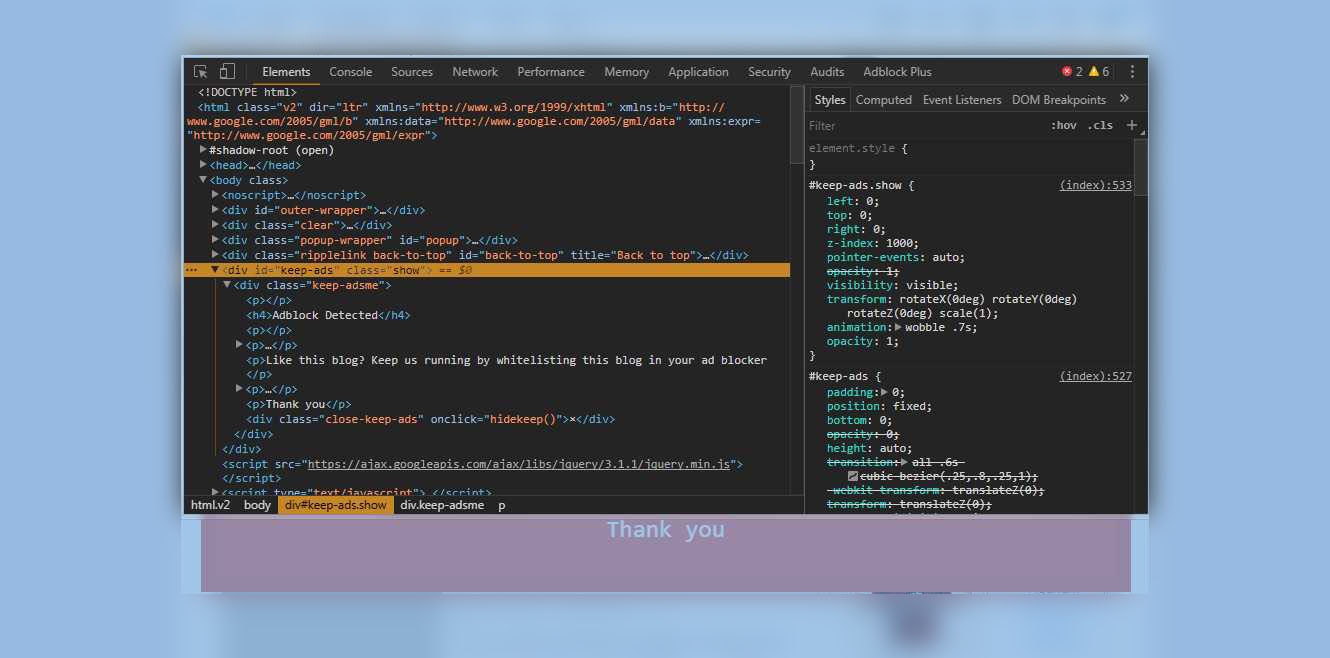
Task: Expand the #shadow-root (open) node
Action: pos(204,150)
